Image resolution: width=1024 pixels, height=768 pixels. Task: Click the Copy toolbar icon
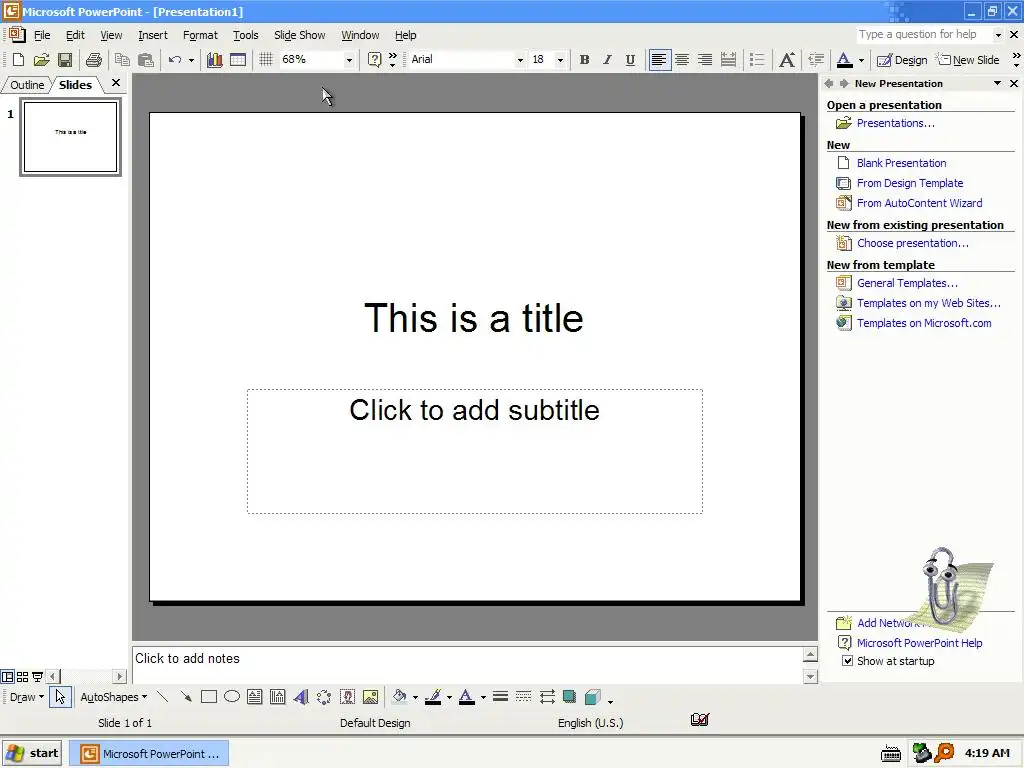[x=122, y=59]
